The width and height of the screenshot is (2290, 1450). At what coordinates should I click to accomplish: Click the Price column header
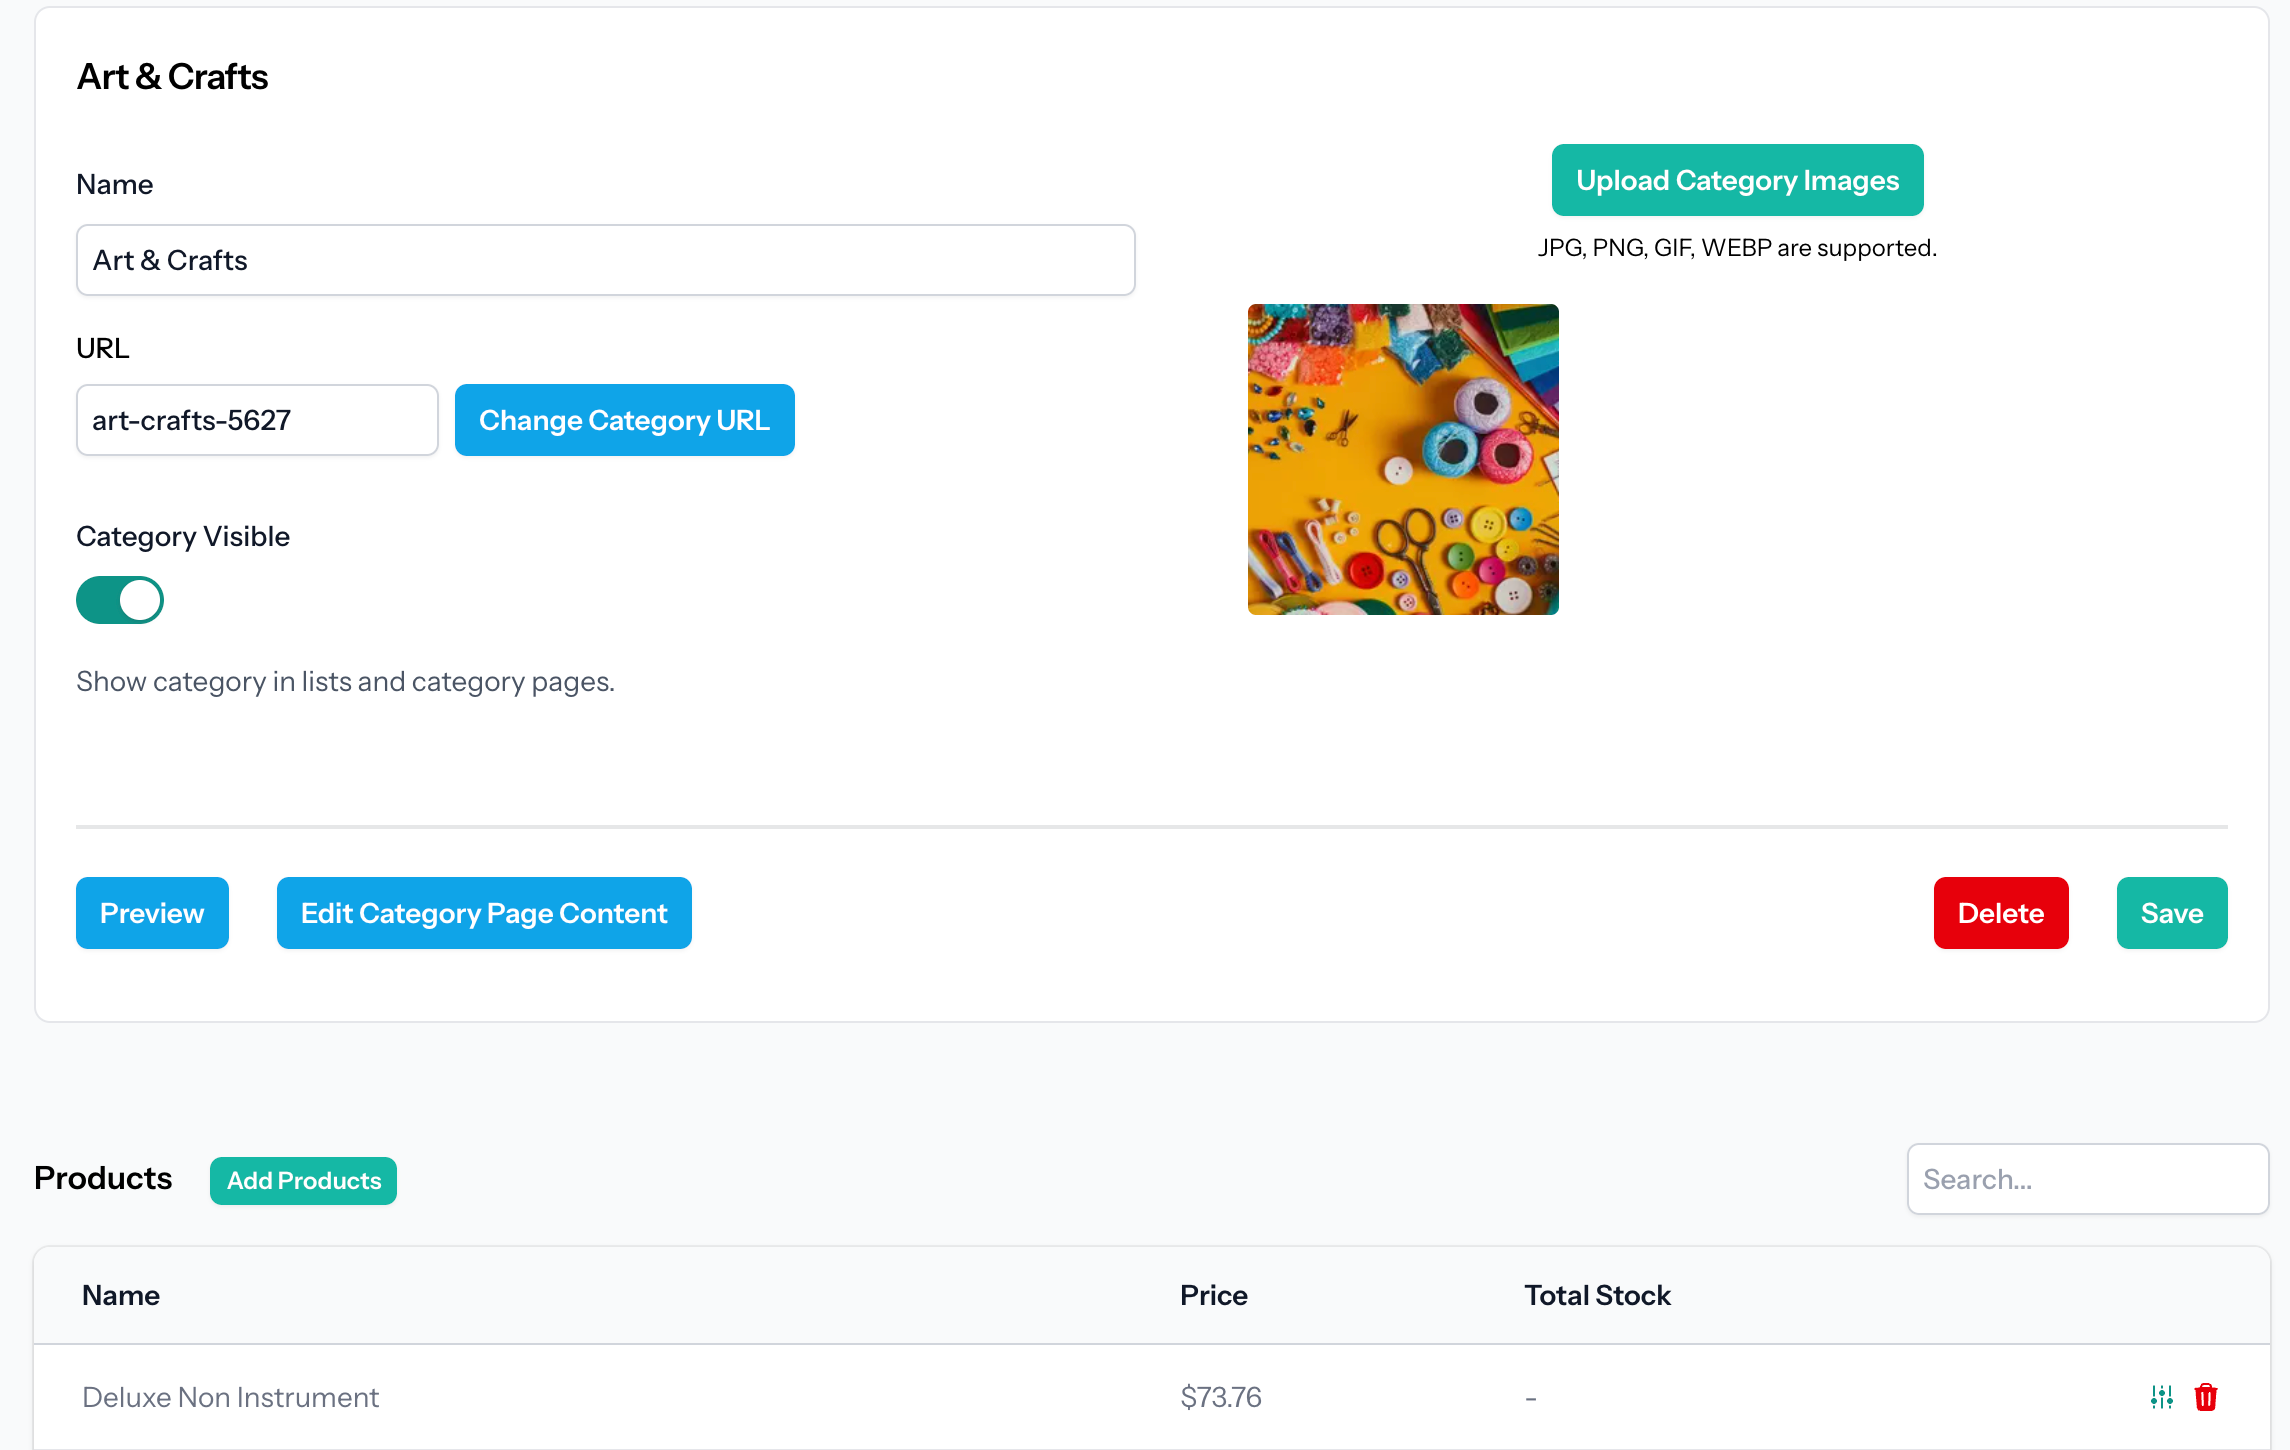(x=1213, y=1295)
